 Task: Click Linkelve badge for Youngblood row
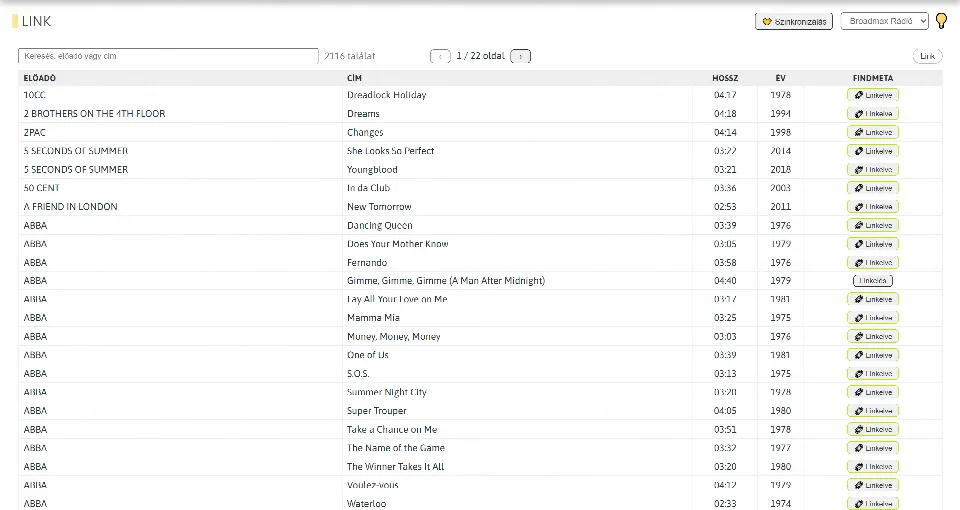(873, 170)
